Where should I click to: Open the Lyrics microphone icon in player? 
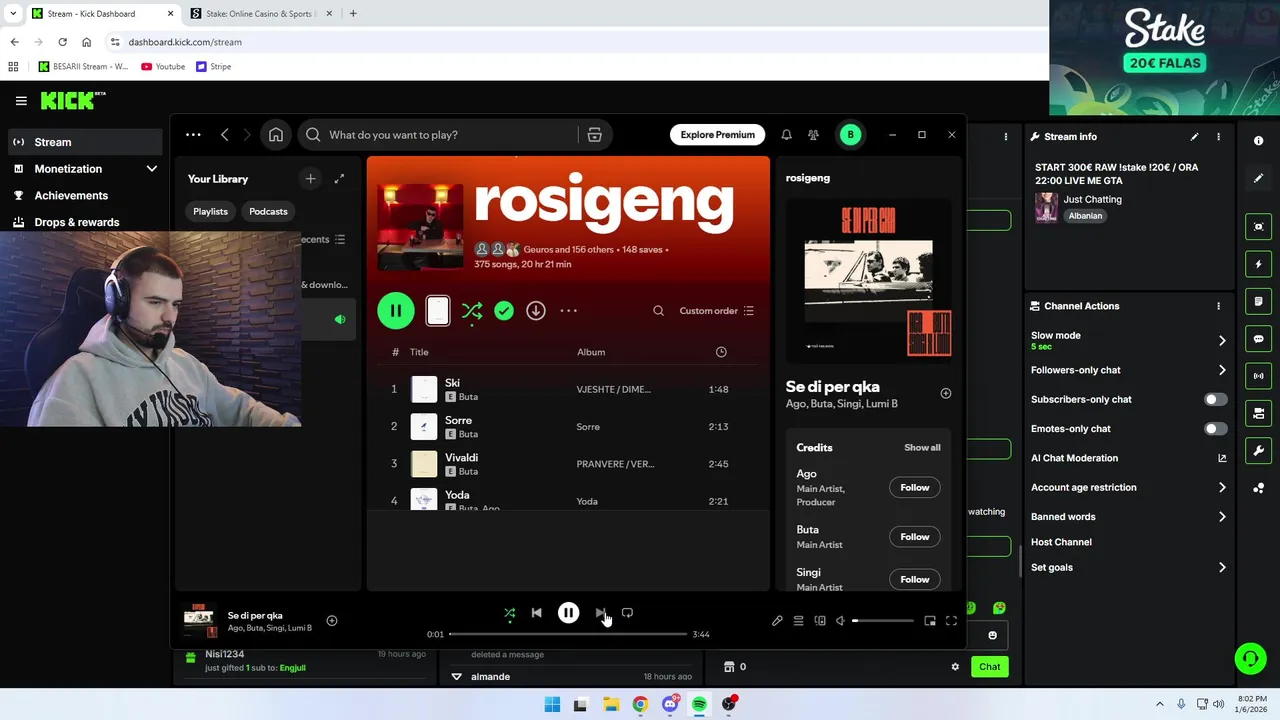(777, 621)
